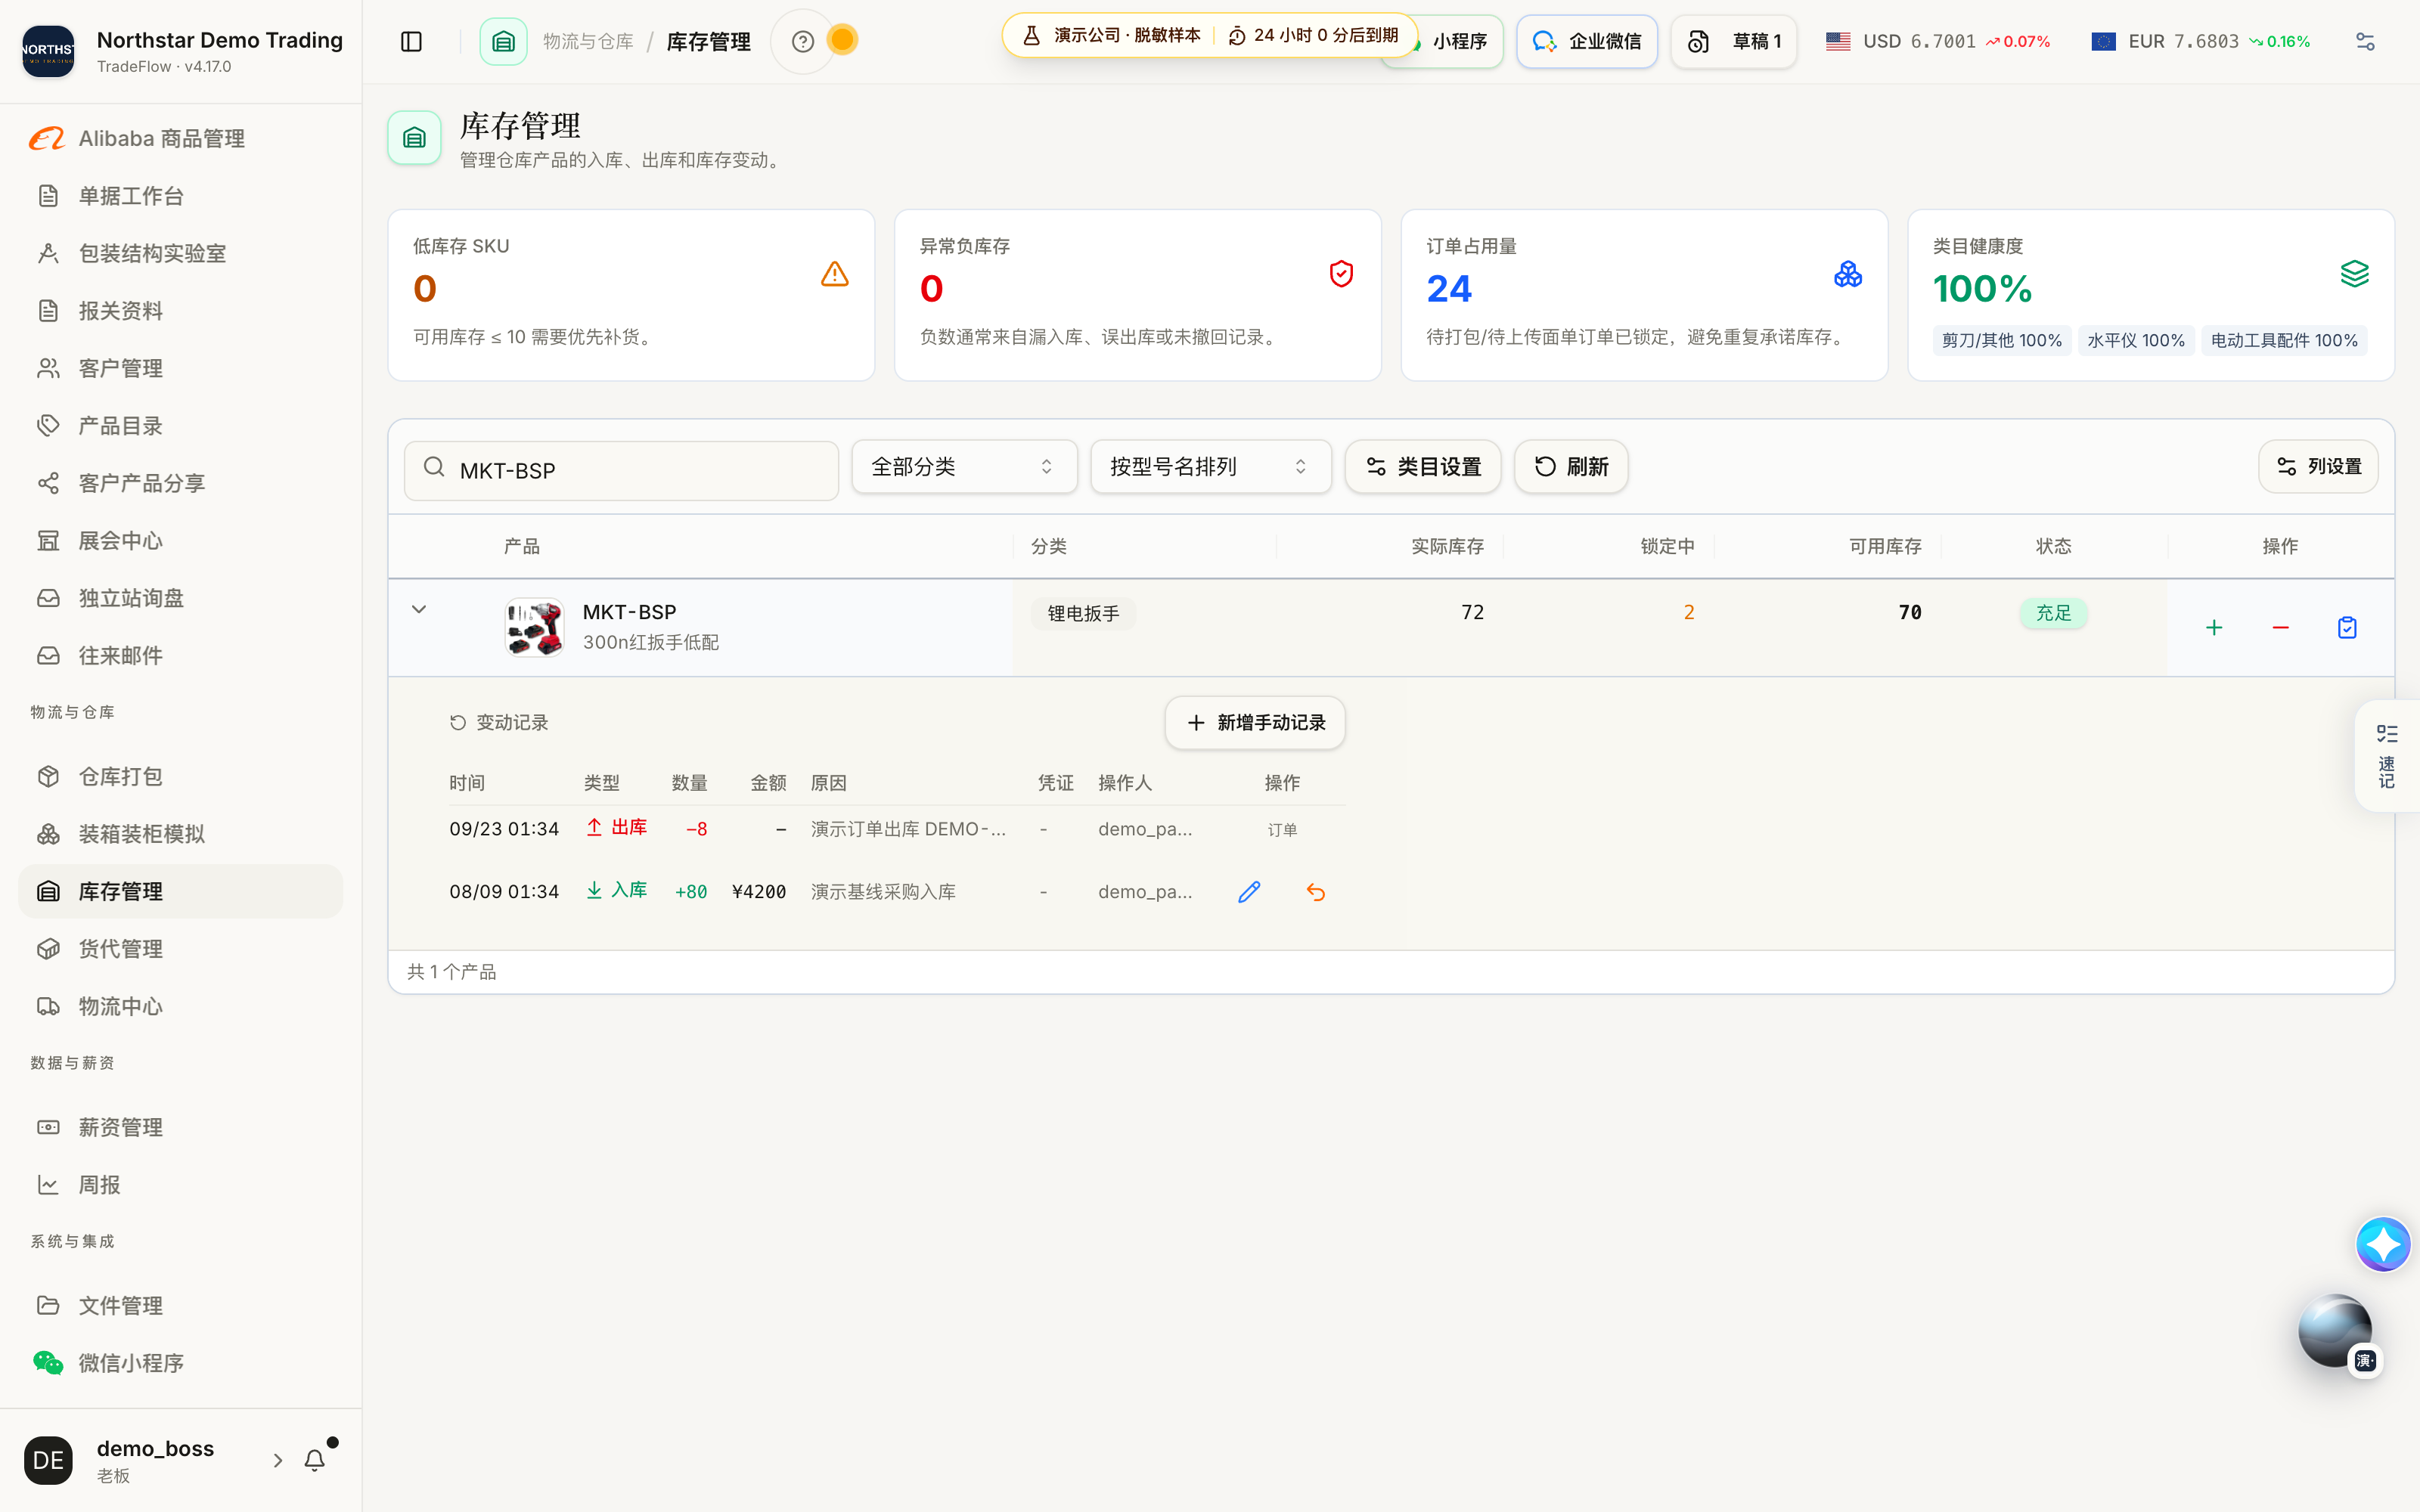Open 草稿 1 drafts button

pyautogui.click(x=1733, y=41)
